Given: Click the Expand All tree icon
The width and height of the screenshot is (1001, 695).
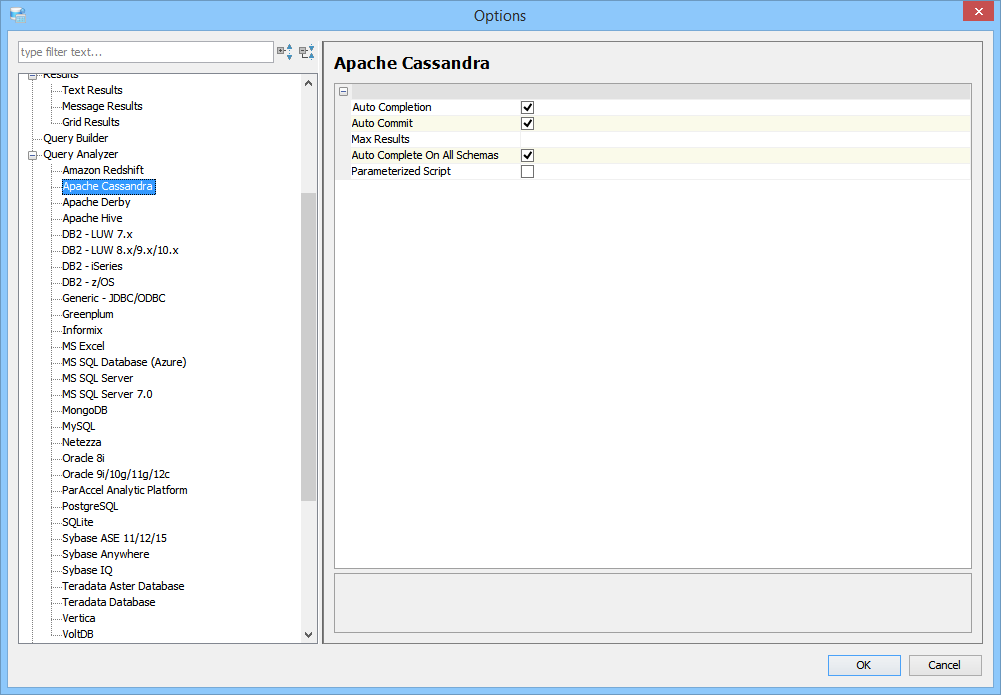Looking at the screenshot, I should tap(285, 52).
